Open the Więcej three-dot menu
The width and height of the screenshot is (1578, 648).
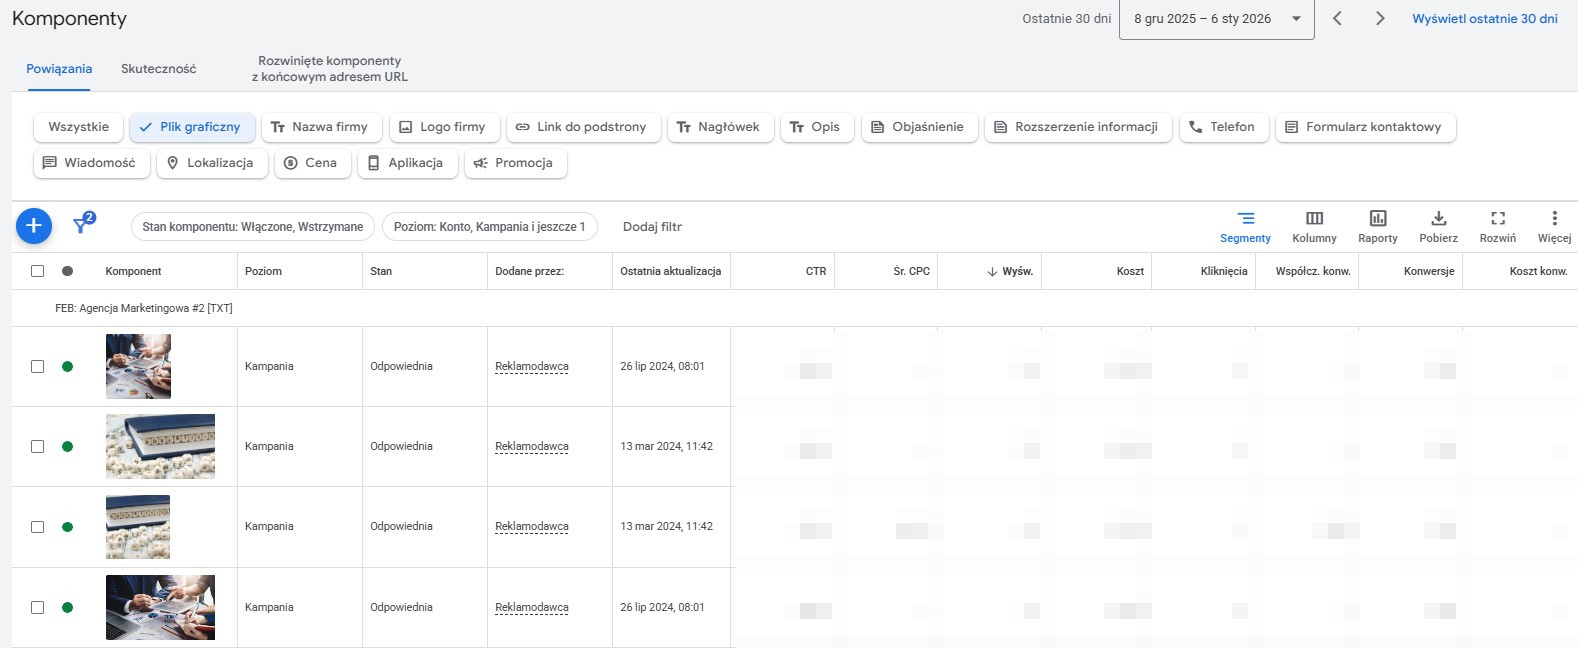(1554, 226)
